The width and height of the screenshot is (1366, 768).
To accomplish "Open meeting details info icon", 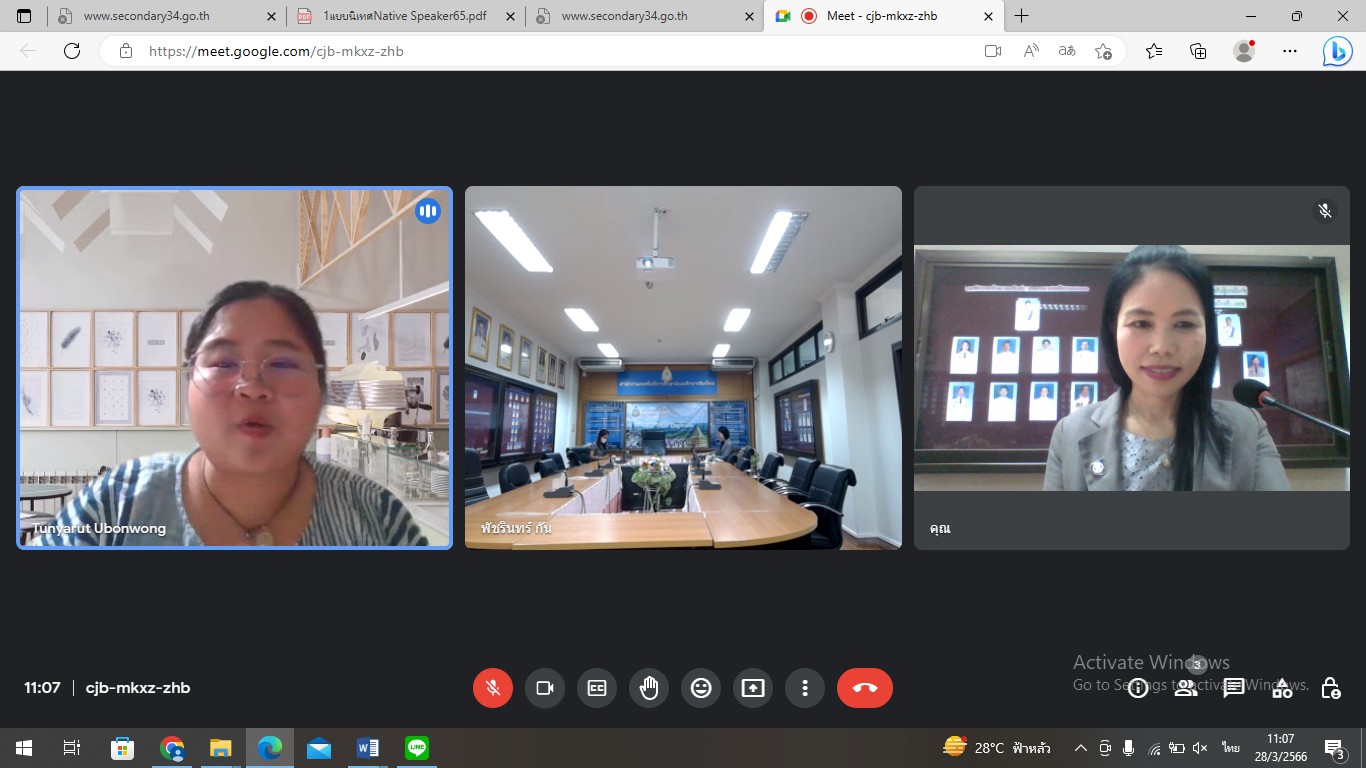I will coord(1137,688).
